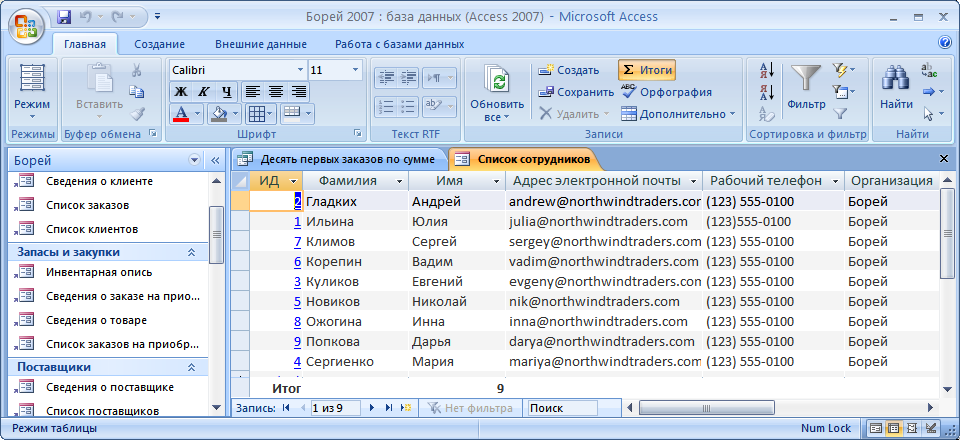The height and width of the screenshot is (440, 960).
Task: Open Работа с базами данных tab
Action: click(399, 44)
